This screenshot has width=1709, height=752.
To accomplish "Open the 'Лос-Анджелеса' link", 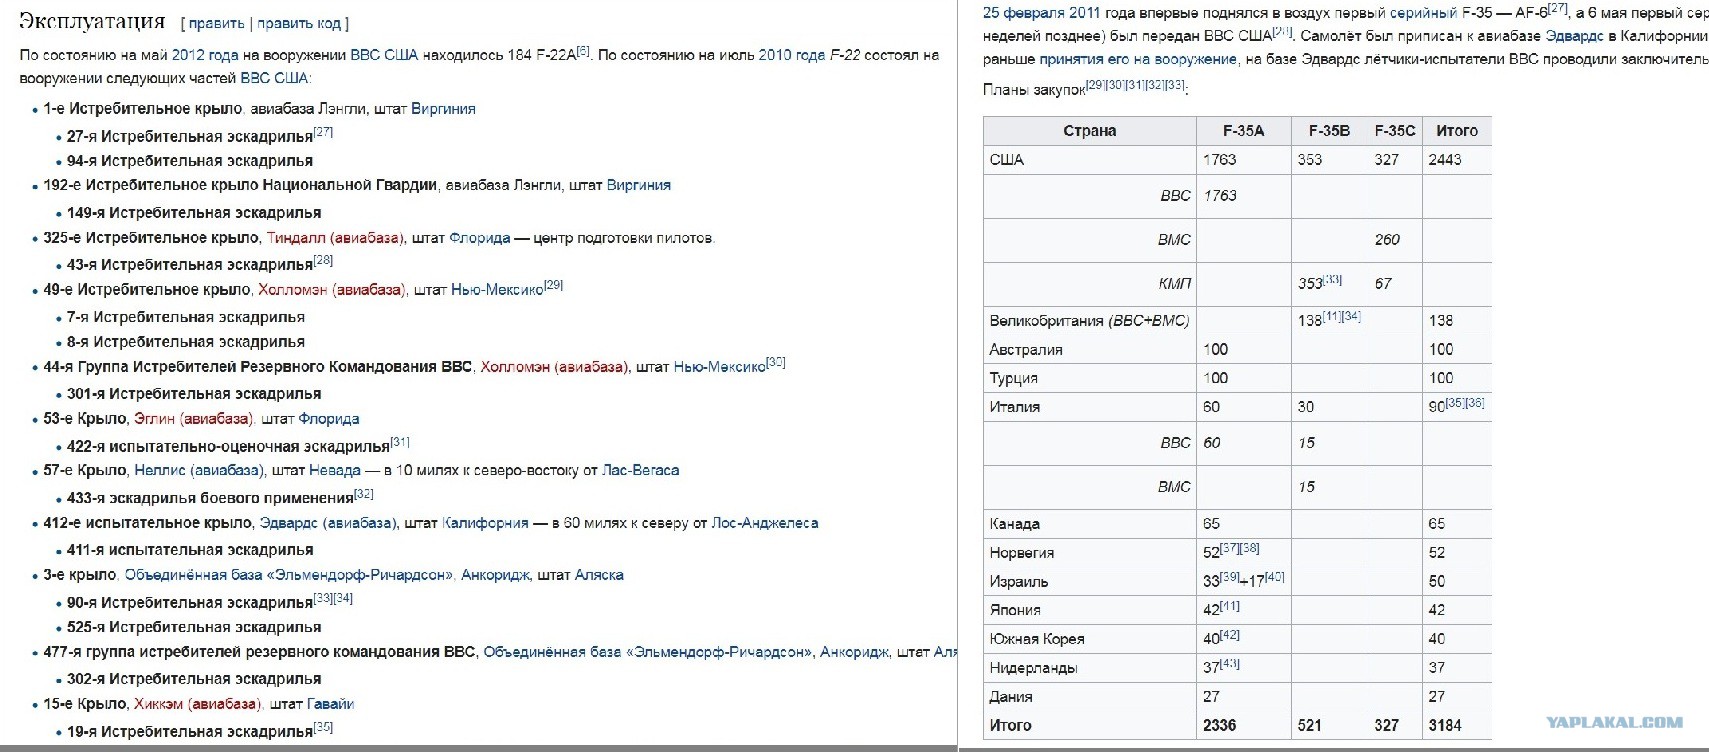I will coord(764,523).
